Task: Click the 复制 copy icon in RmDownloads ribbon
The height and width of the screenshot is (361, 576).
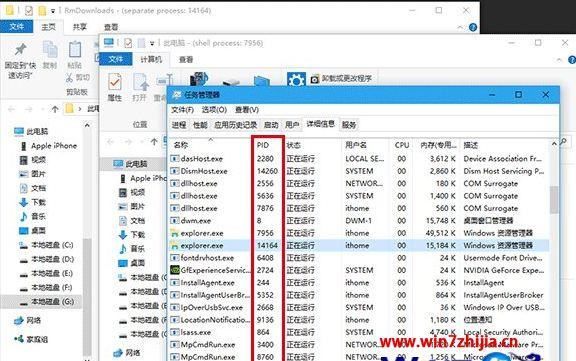Action: tap(50, 50)
